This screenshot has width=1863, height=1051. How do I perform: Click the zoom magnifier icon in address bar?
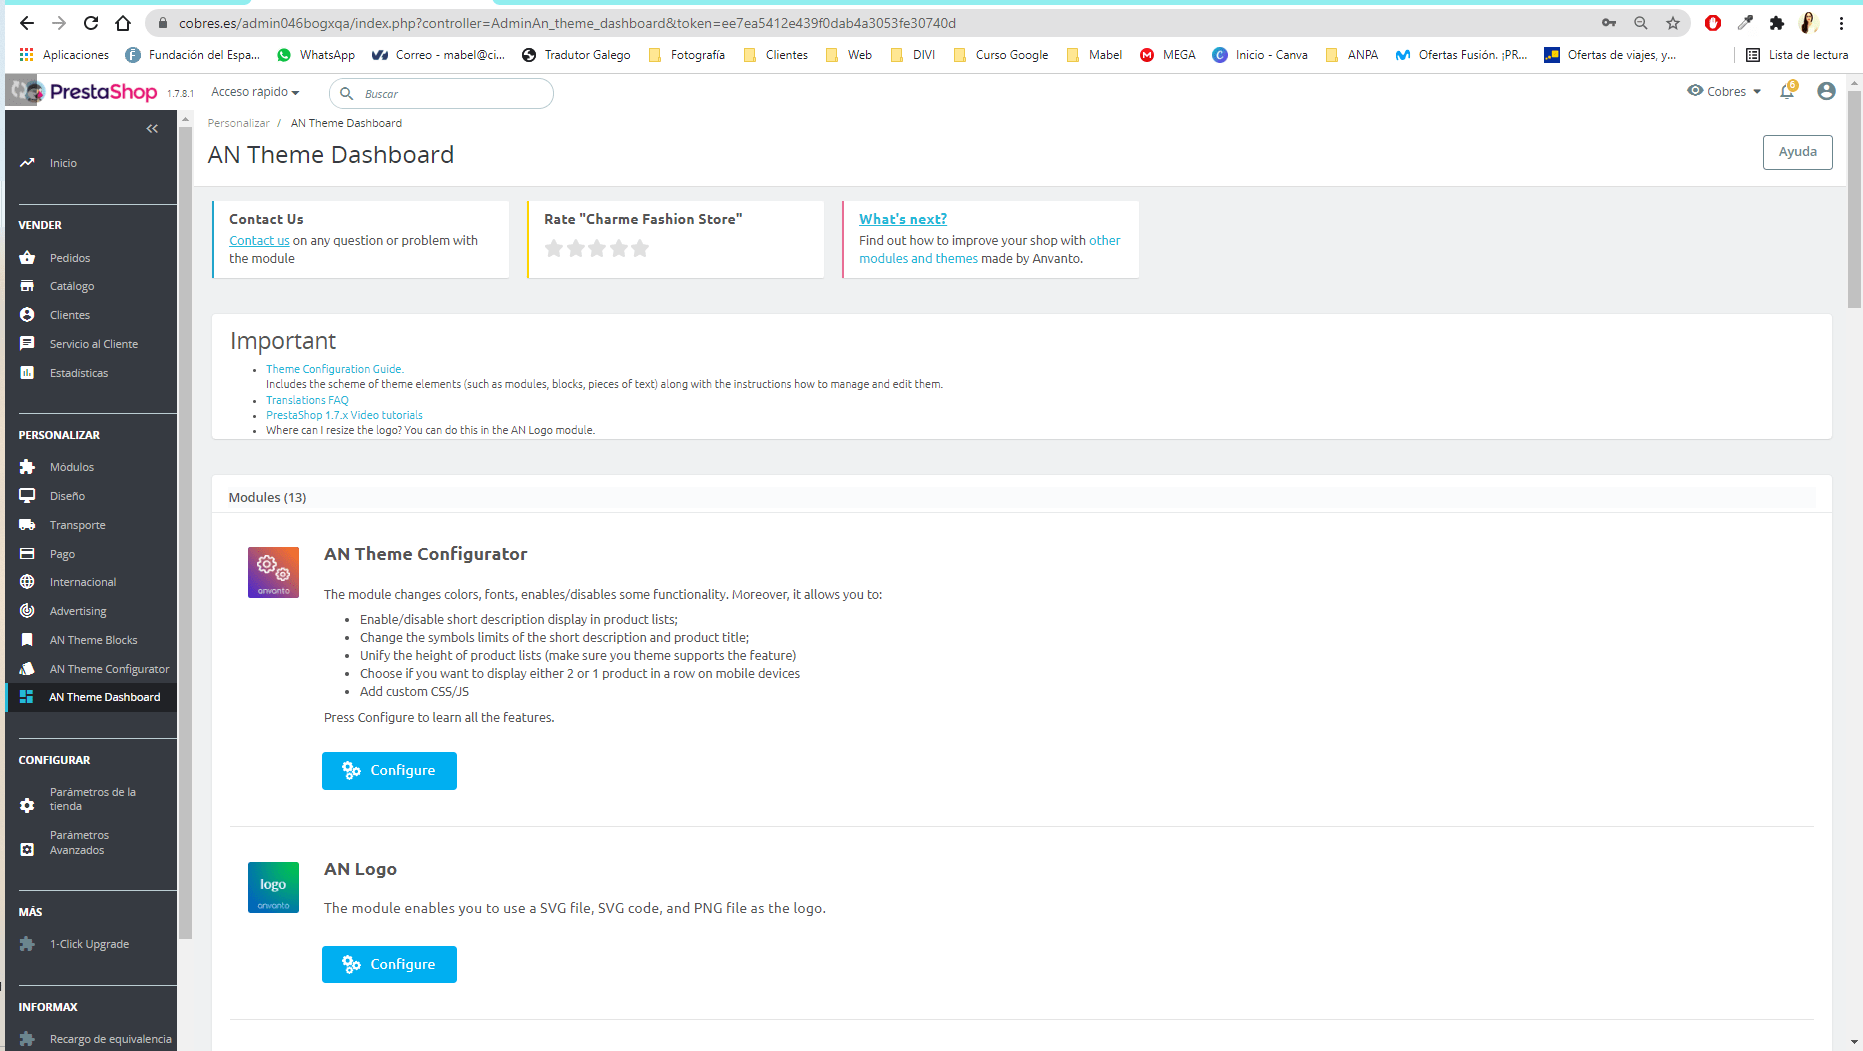pos(1641,23)
